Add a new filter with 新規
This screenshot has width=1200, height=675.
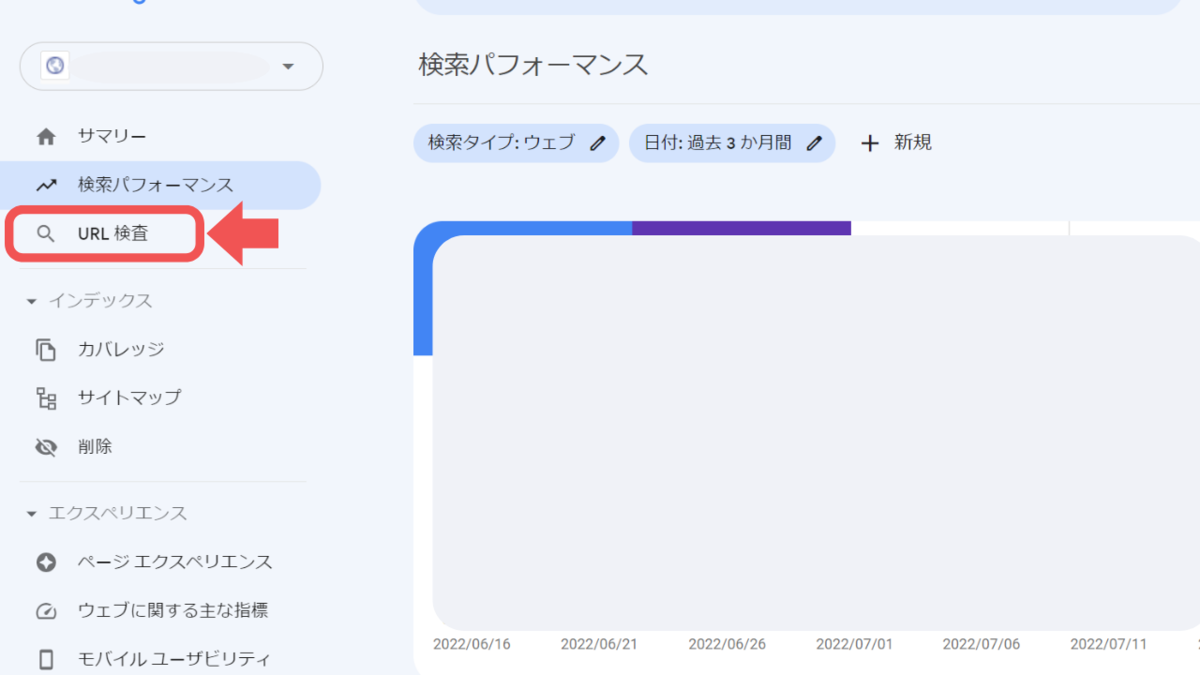896,143
